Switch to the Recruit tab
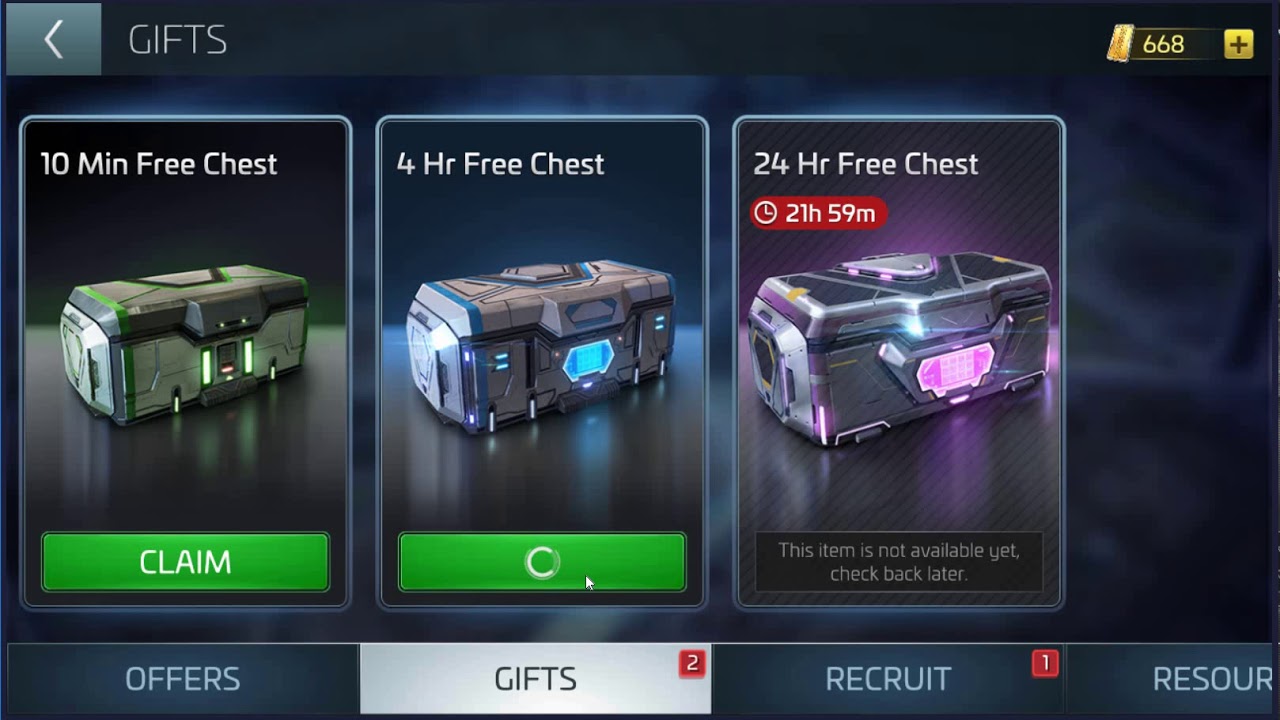Viewport: 1280px width, 720px height. pos(888,679)
